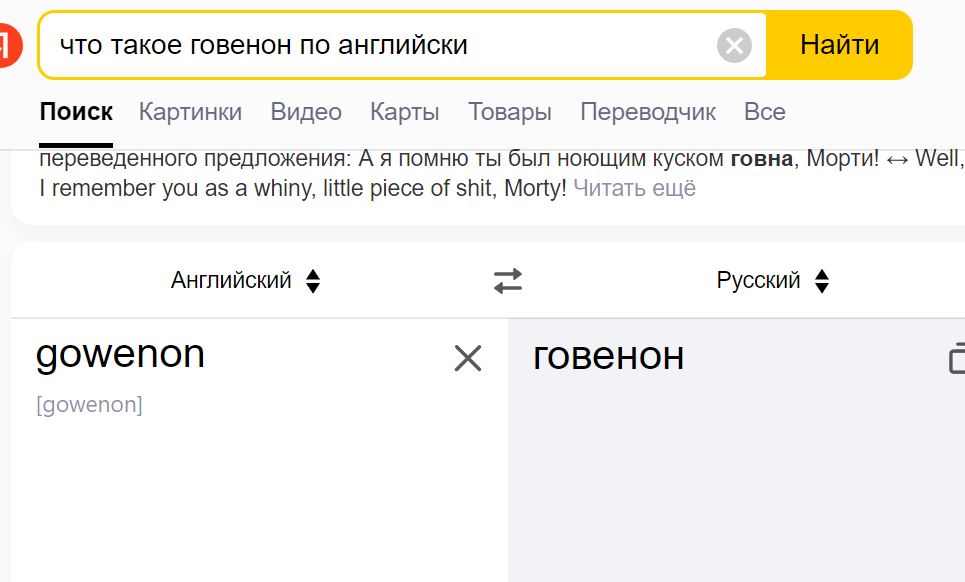This screenshot has height=582, width=965.
Task: Open the Товары tab
Action: coord(510,112)
